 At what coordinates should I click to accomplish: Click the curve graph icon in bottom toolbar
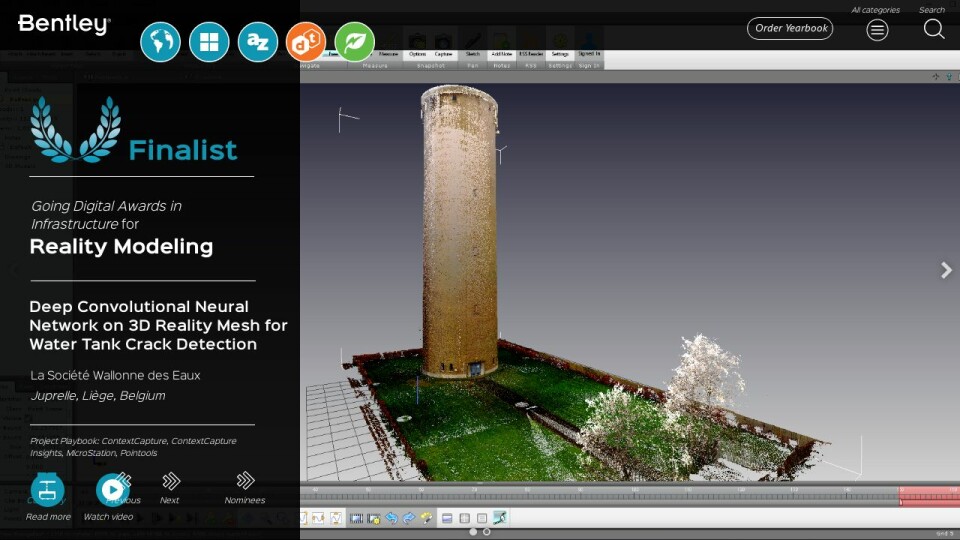click(x=318, y=518)
